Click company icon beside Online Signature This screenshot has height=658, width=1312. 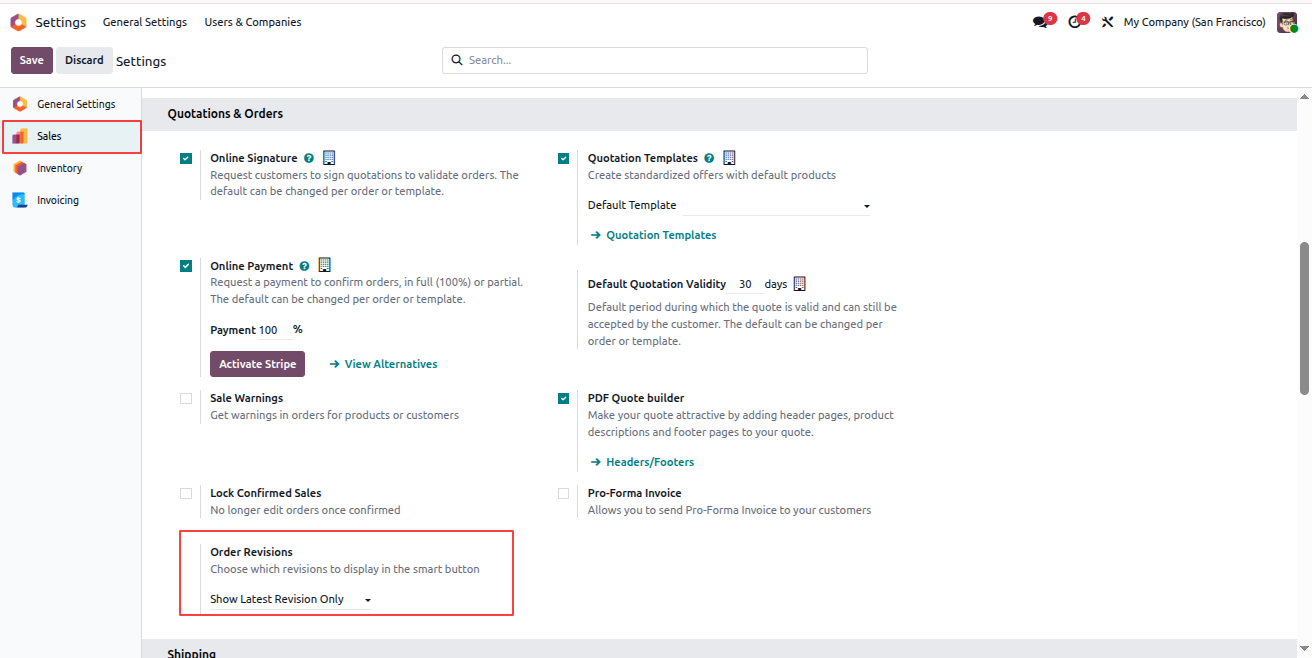(x=329, y=158)
